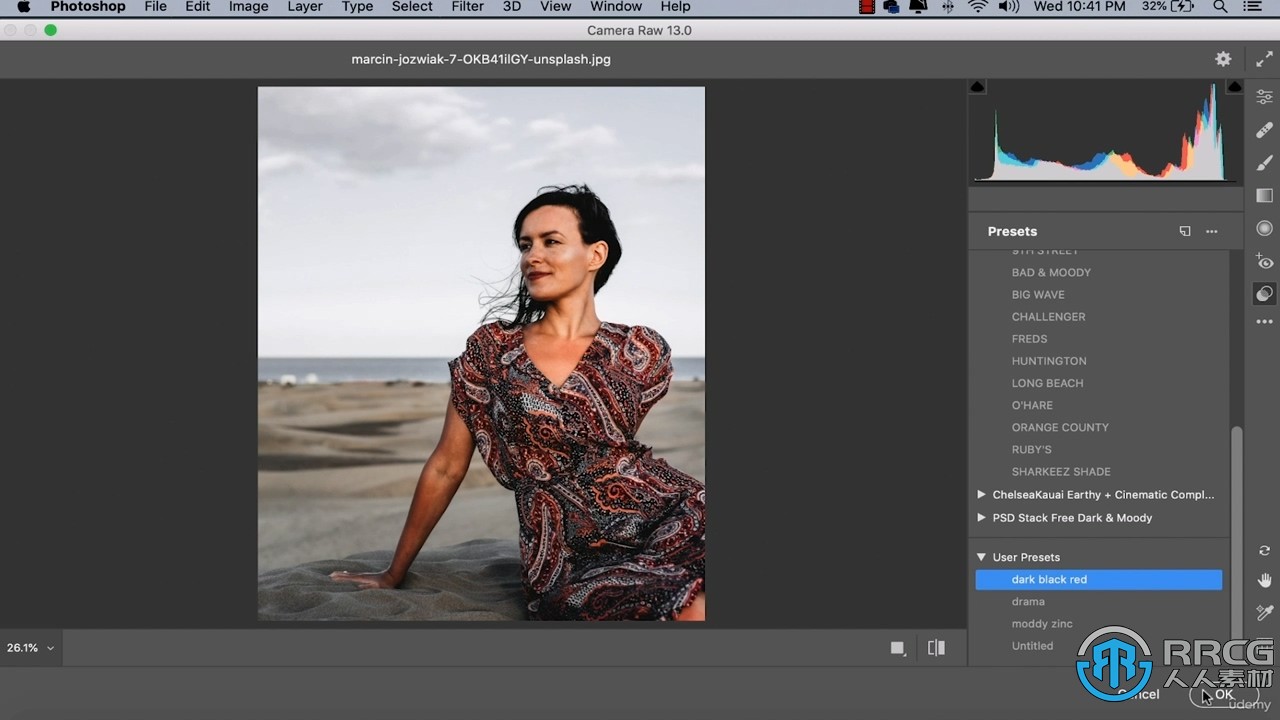
Task: Open Camera Raw preferences gear
Action: point(1223,59)
